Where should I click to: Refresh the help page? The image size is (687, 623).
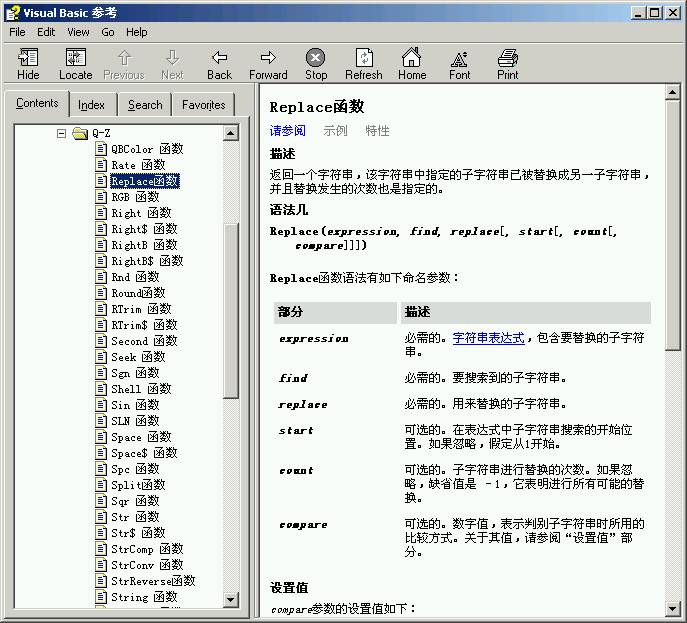pos(364,64)
